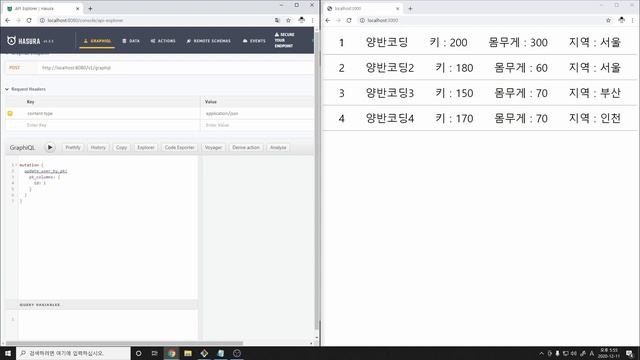Open Chrome menu in Hasura window

tap(313, 20)
